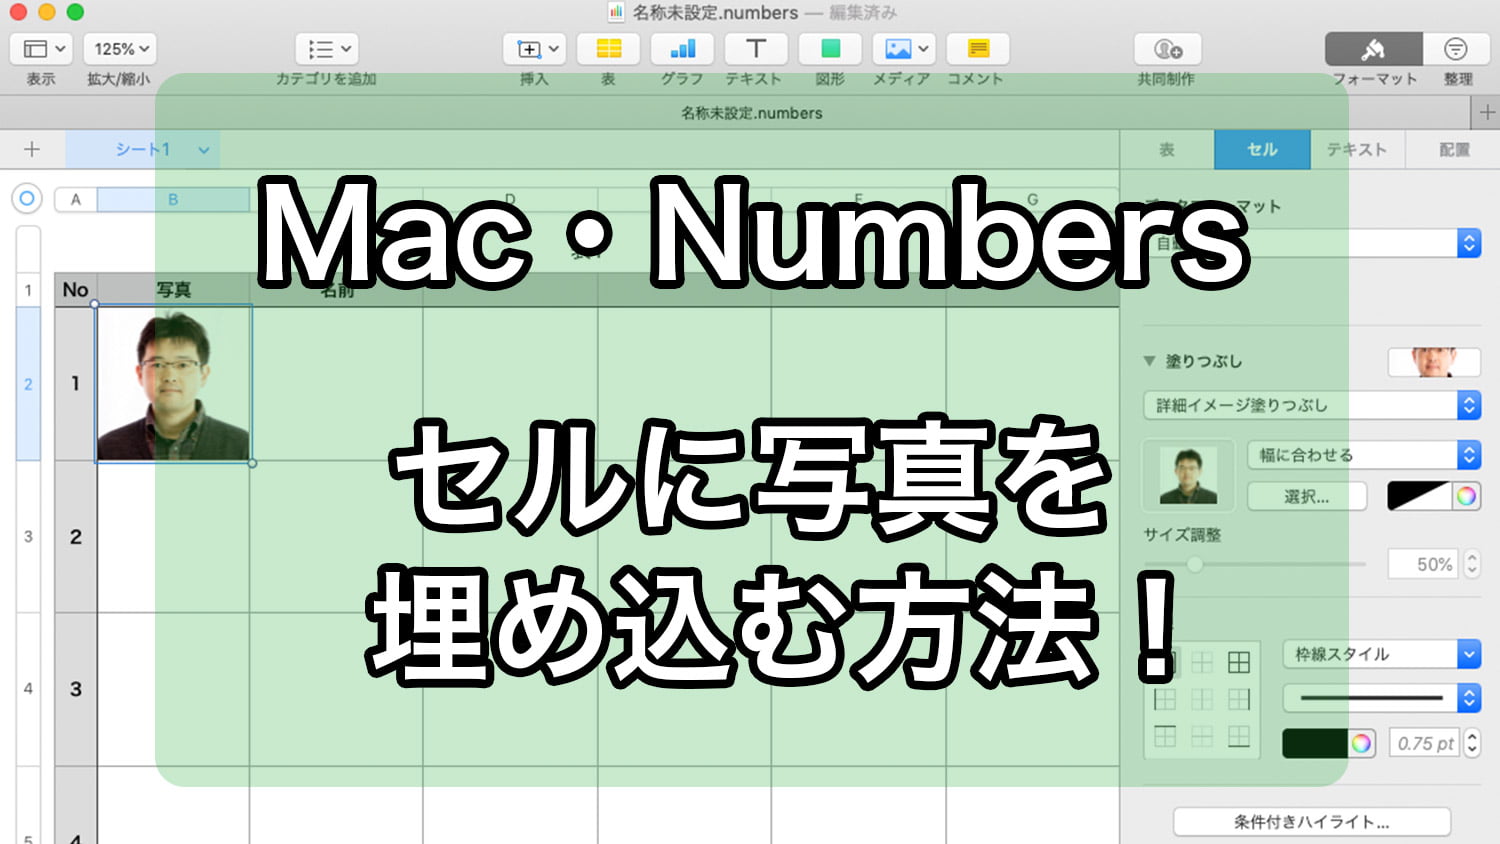The height and width of the screenshot is (844, 1500).
Task: Open the border color wheel picker
Action: (x=1362, y=743)
